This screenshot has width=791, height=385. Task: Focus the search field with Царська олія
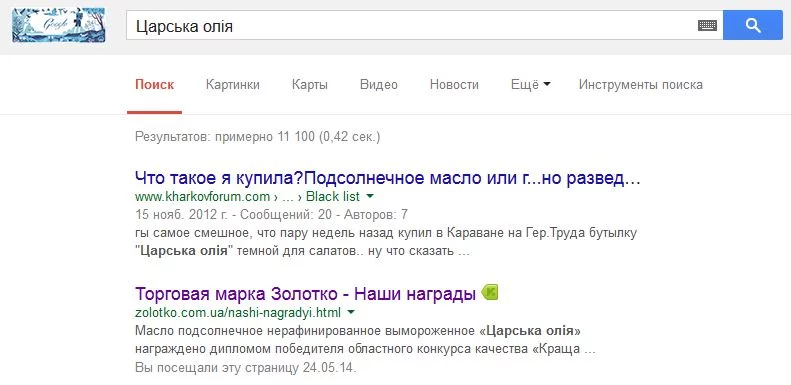pos(409,25)
